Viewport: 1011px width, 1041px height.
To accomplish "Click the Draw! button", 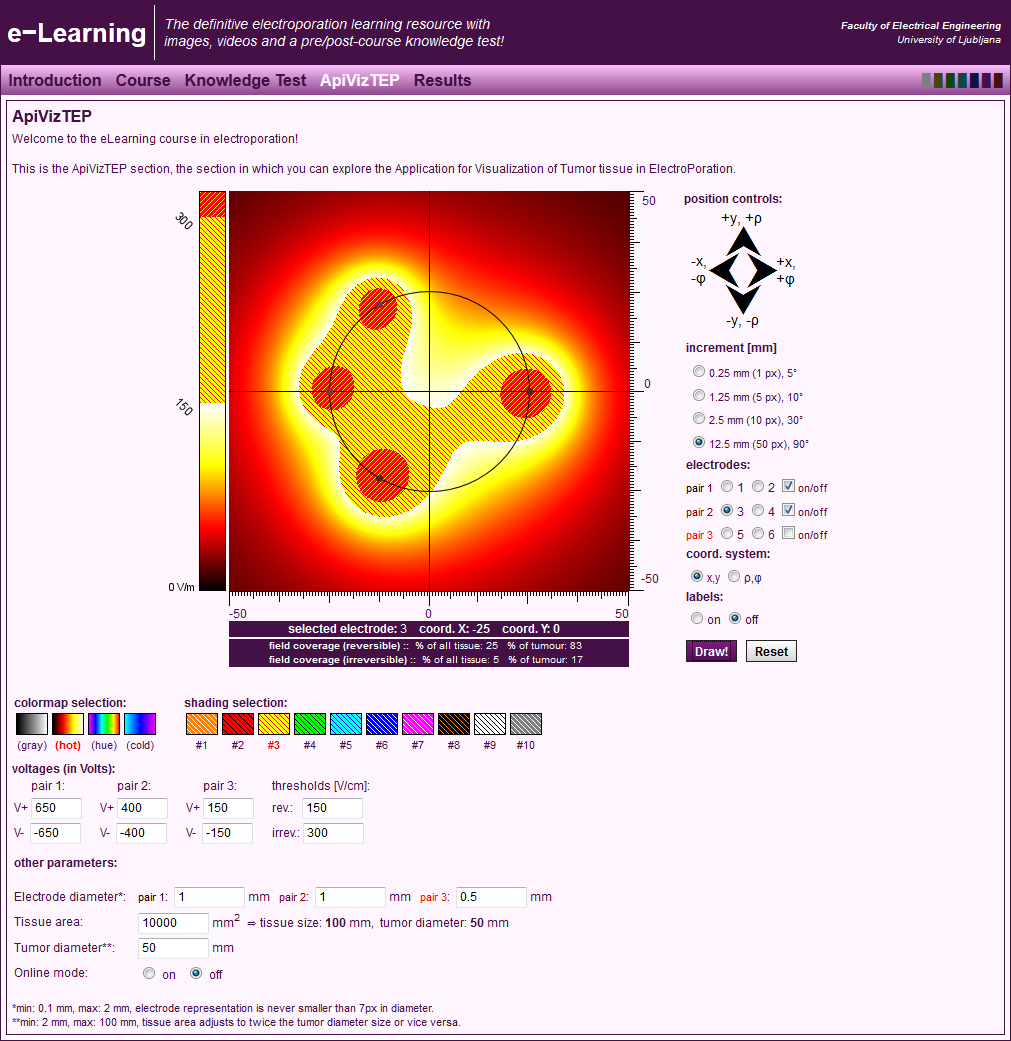I will [x=711, y=651].
